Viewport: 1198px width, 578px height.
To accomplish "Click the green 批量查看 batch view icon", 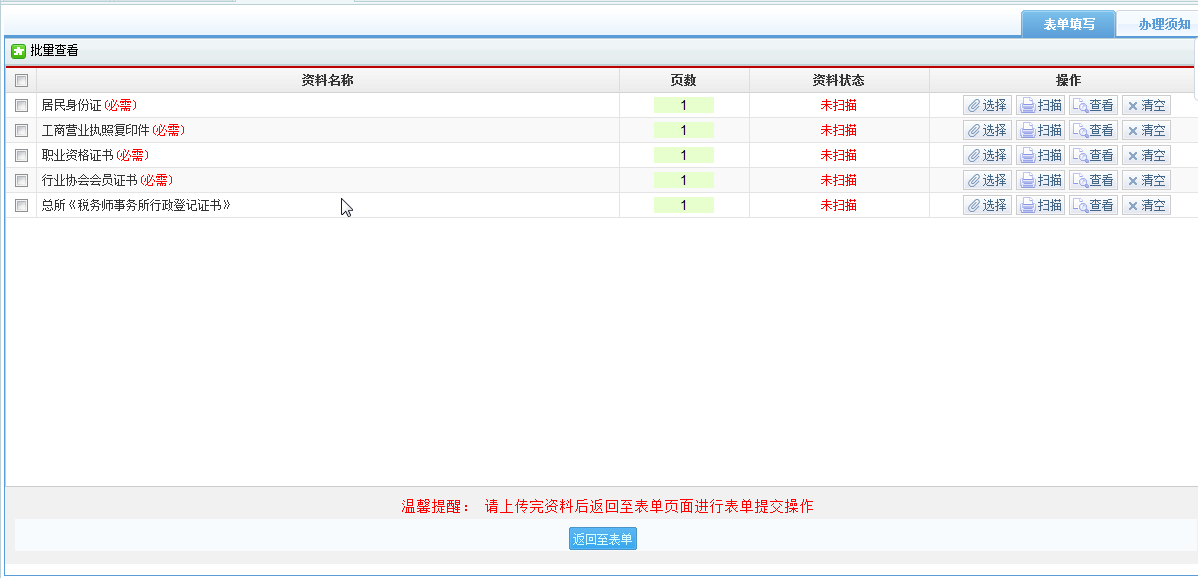I will click(18, 51).
